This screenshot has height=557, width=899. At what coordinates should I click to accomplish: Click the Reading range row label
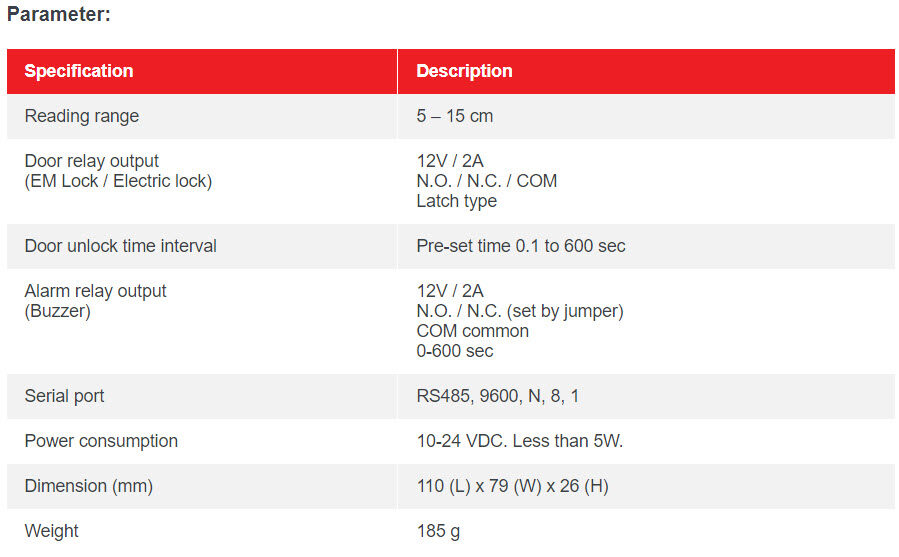82,116
